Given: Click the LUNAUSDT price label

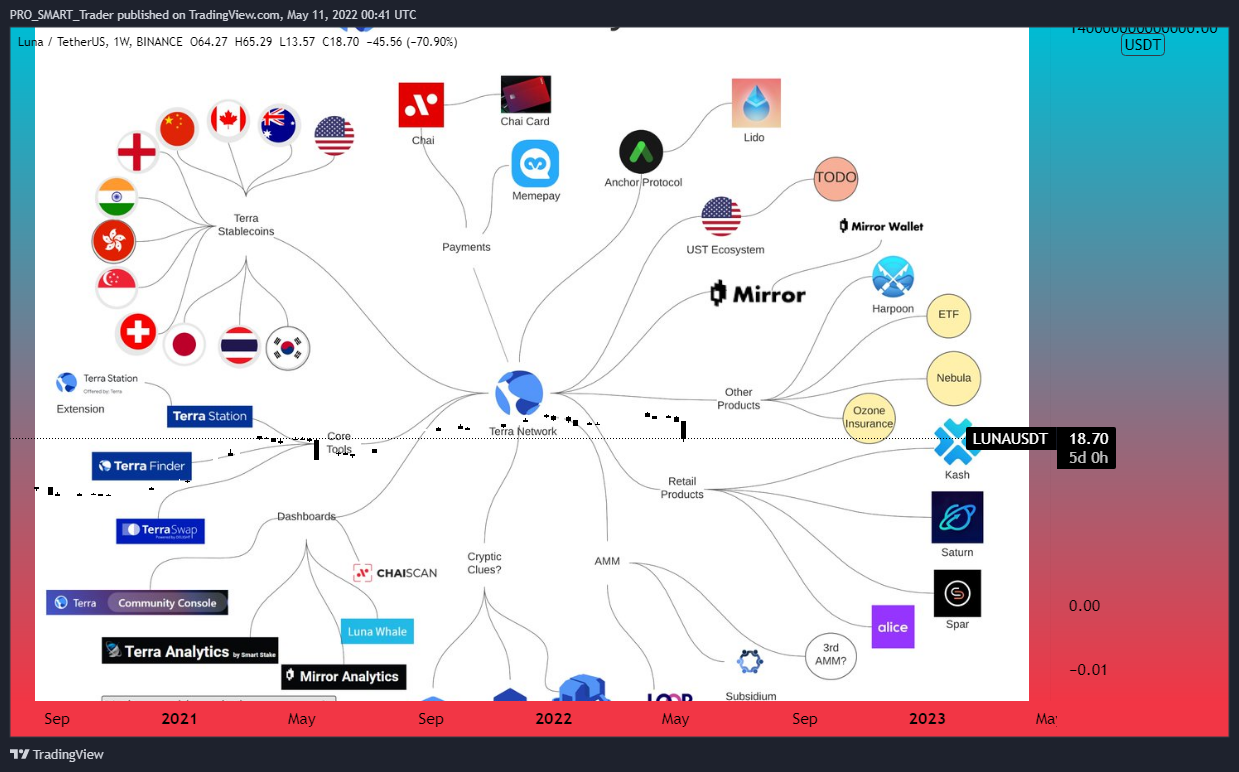Looking at the screenshot, I should (1010, 438).
